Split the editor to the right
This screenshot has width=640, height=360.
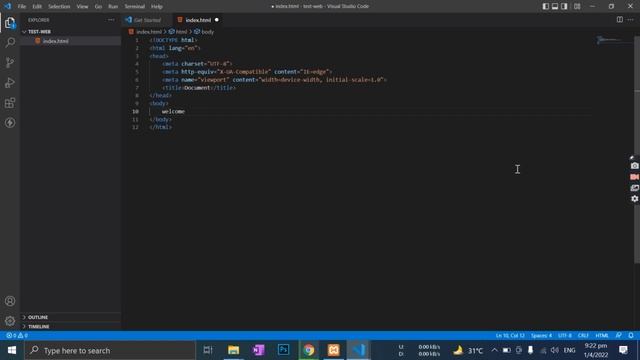[620, 20]
